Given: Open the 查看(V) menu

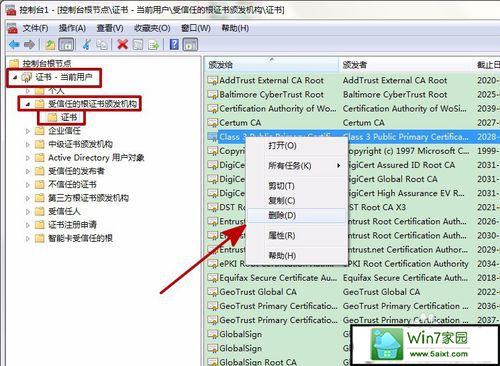Looking at the screenshot, I should coord(110,28).
